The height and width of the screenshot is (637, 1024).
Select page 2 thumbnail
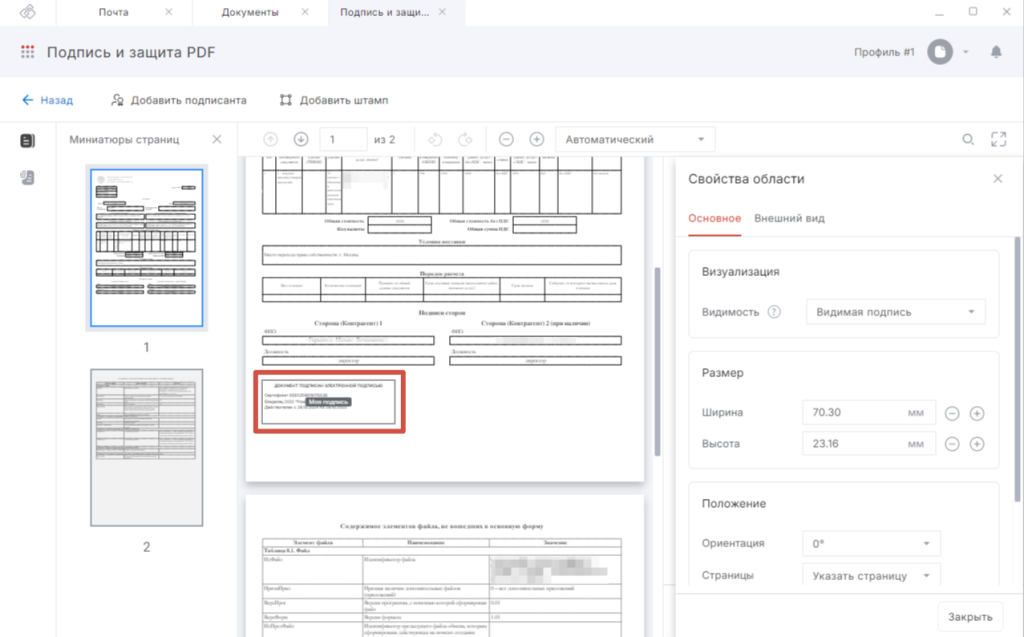(147, 448)
